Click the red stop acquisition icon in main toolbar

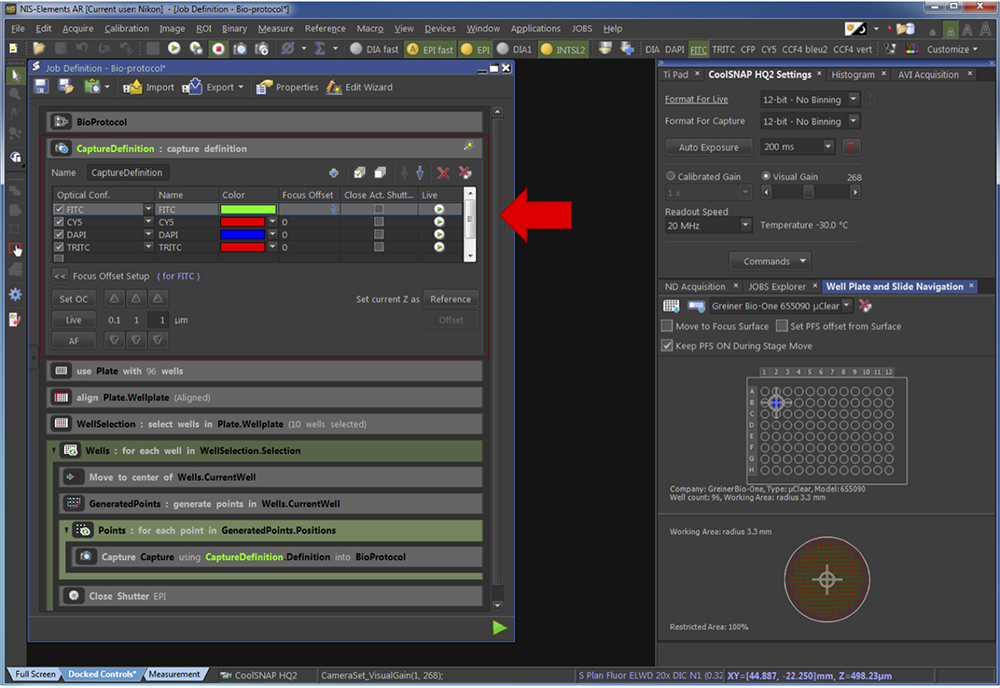point(218,48)
